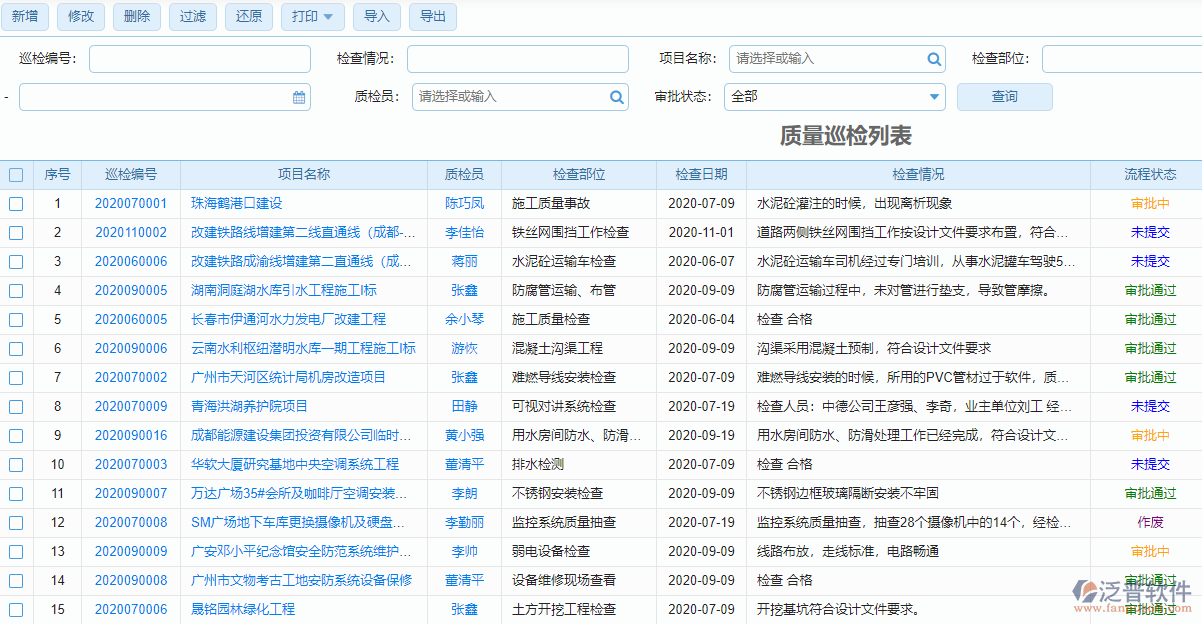This screenshot has width=1202, height=624.
Task: Click the 查询 query button
Action: (x=1004, y=97)
